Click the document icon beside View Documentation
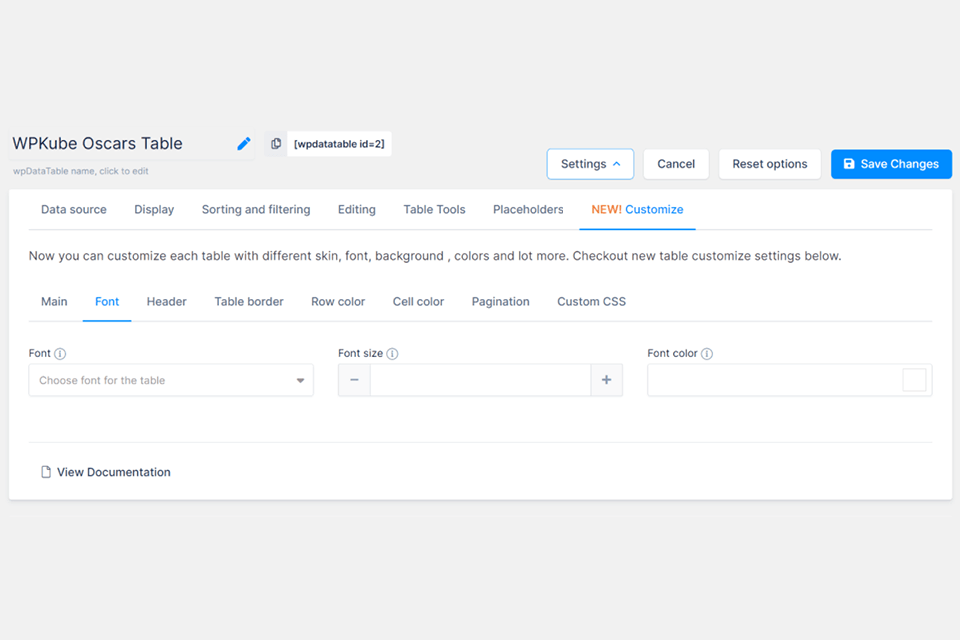 46,472
